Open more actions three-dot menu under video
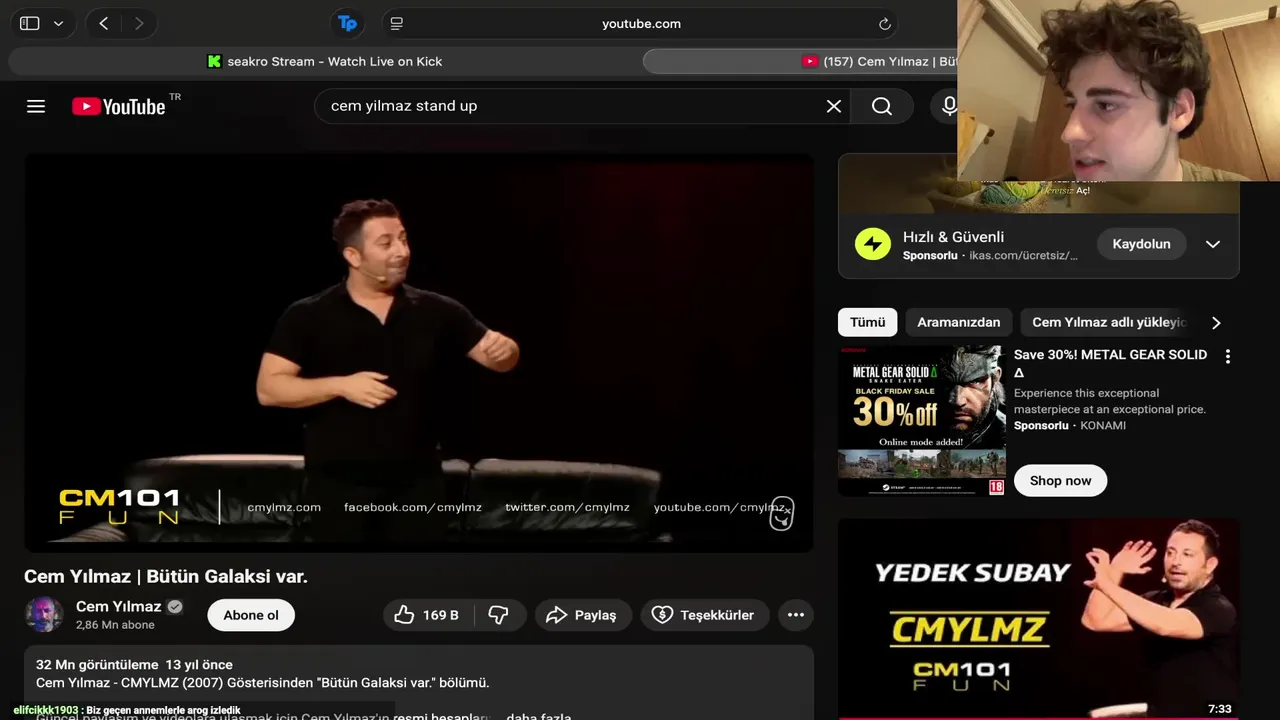 796,615
